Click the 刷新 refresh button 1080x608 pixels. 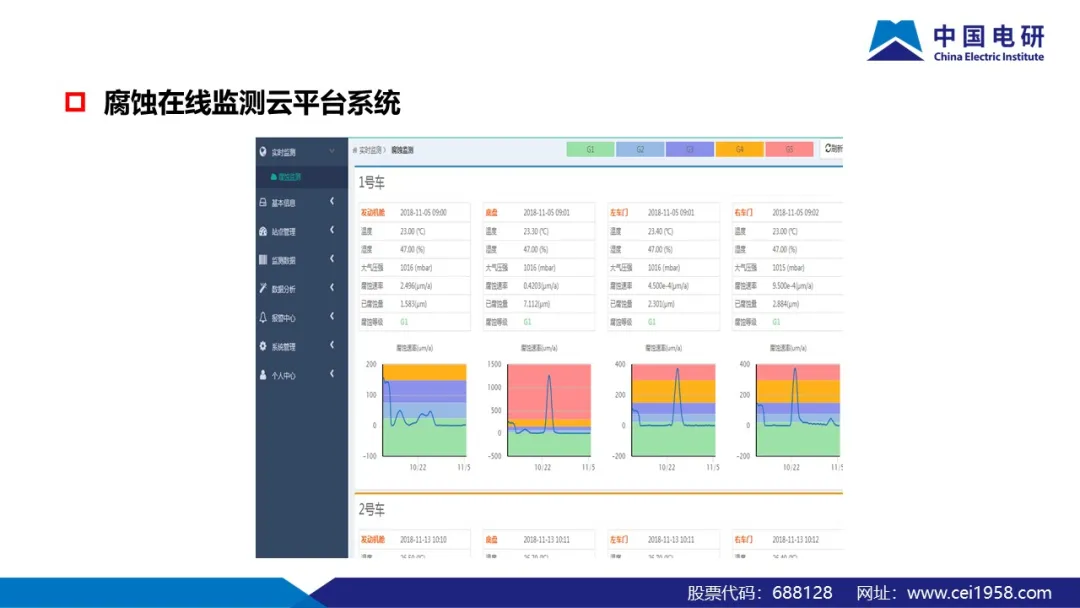(x=832, y=149)
